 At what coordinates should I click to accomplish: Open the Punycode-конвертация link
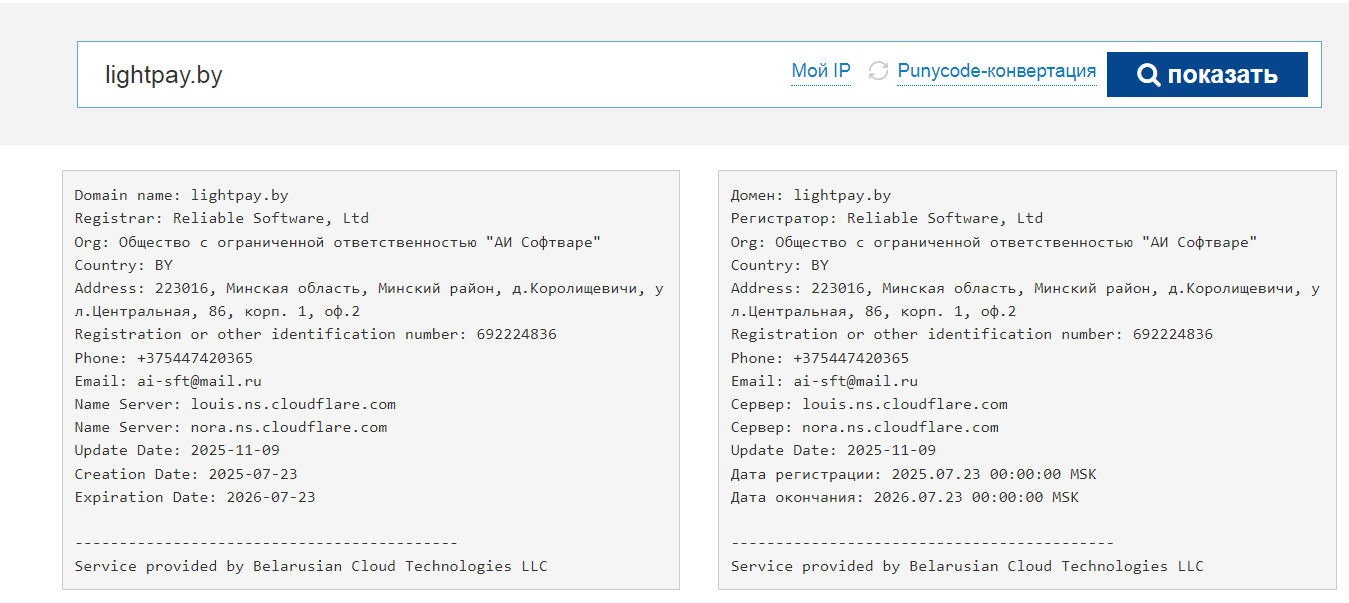pyautogui.click(x=996, y=71)
